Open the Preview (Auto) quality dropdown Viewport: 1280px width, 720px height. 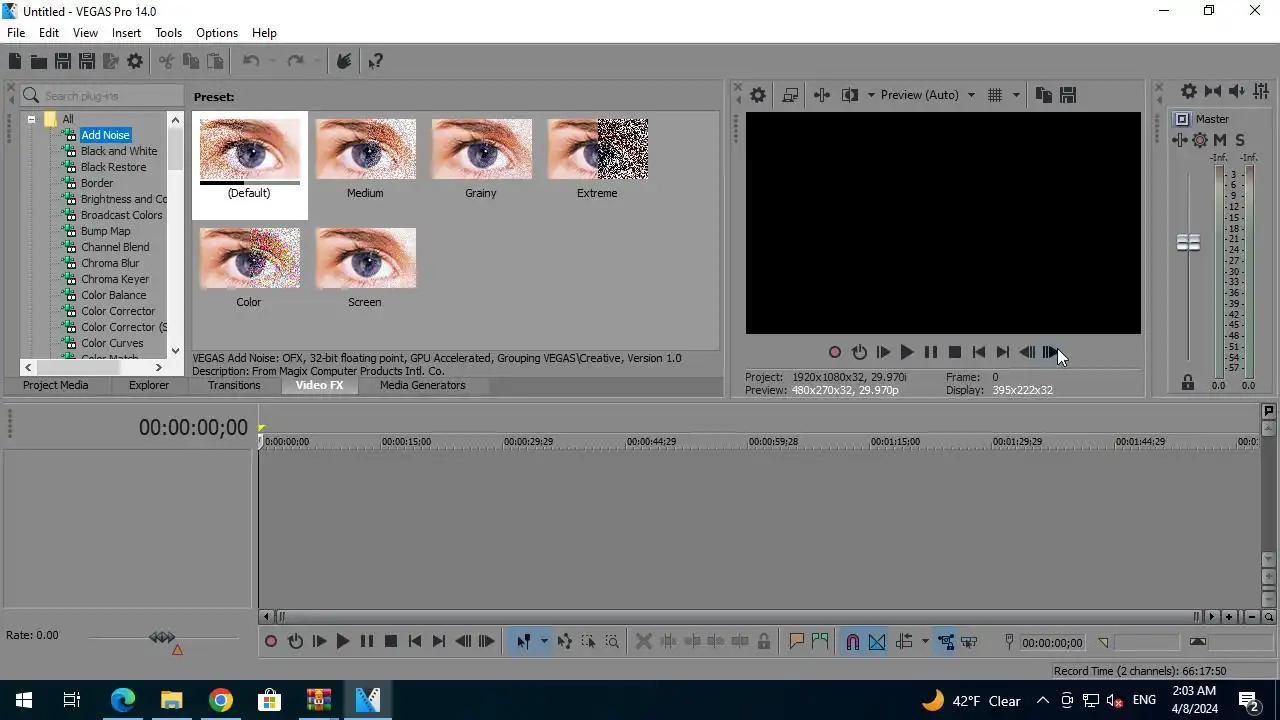927,95
